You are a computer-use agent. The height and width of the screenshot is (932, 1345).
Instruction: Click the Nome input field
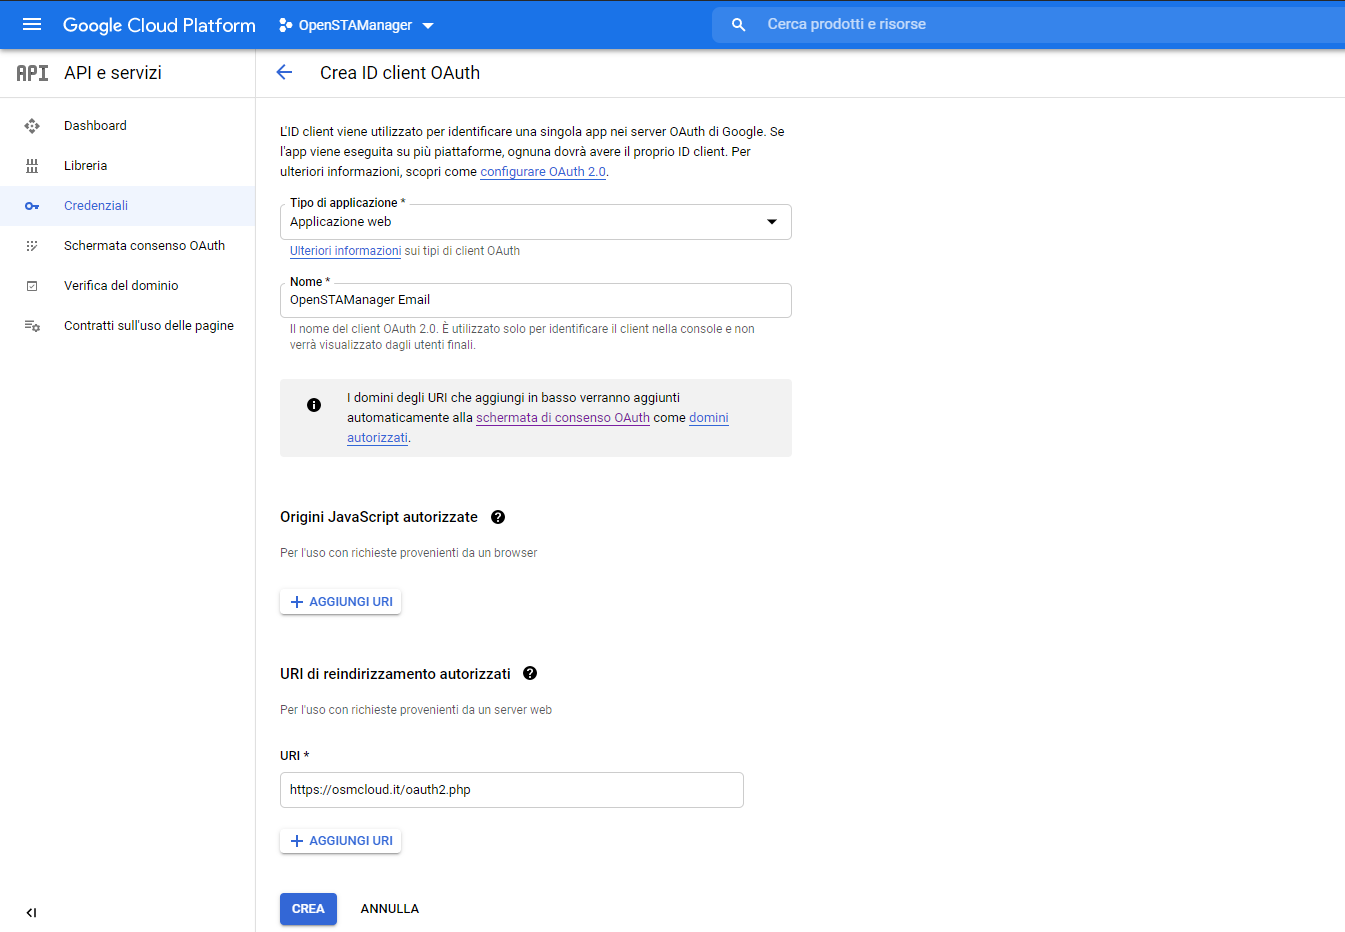pyautogui.click(x=535, y=300)
